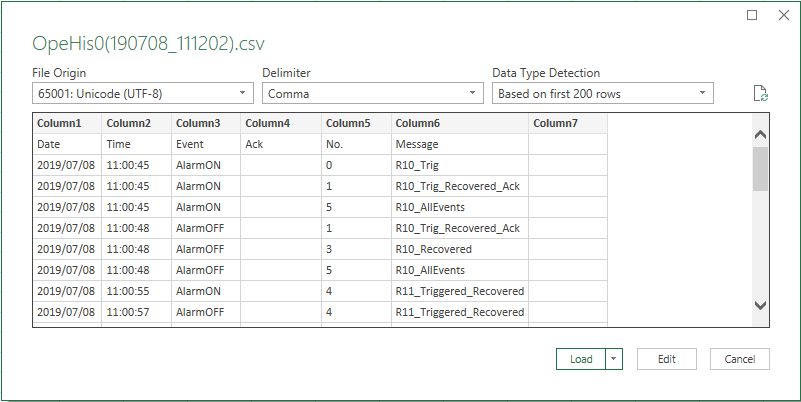The width and height of the screenshot is (801, 402).
Task: Select the Column1 header
Action: 67,123
